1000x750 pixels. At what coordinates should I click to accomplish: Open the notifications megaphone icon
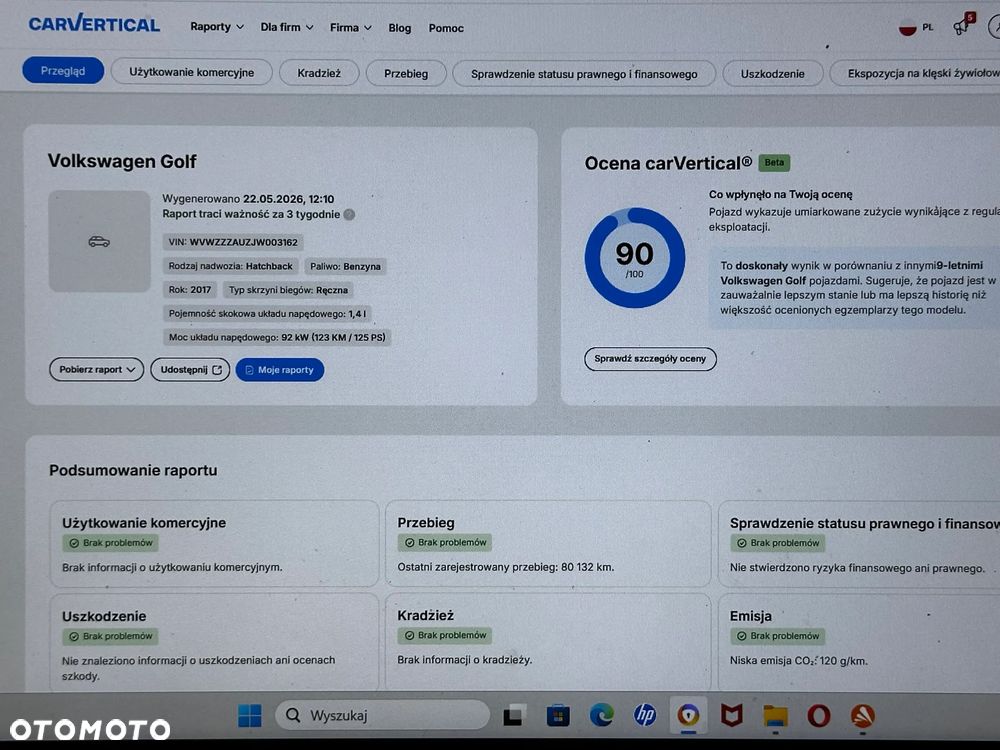(x=962, y=26)
